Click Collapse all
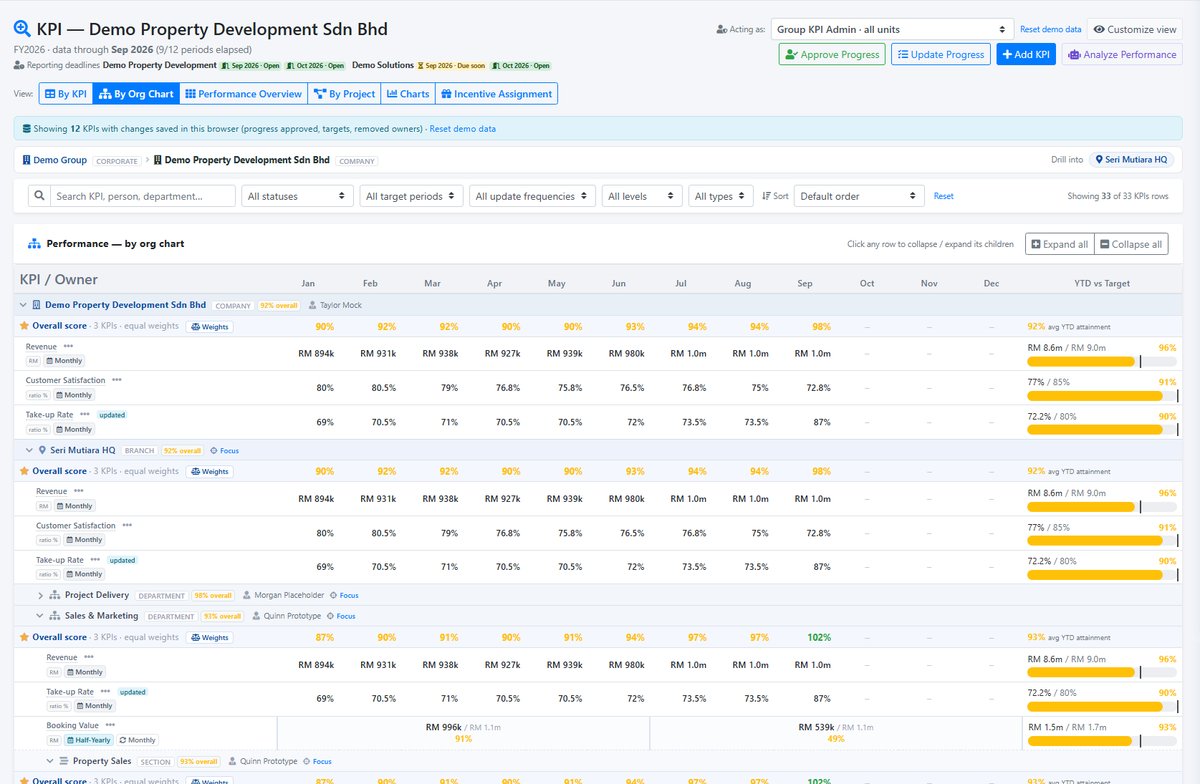The height and width of the screenshot is (784, 1200). click(x=1131, y=244)
